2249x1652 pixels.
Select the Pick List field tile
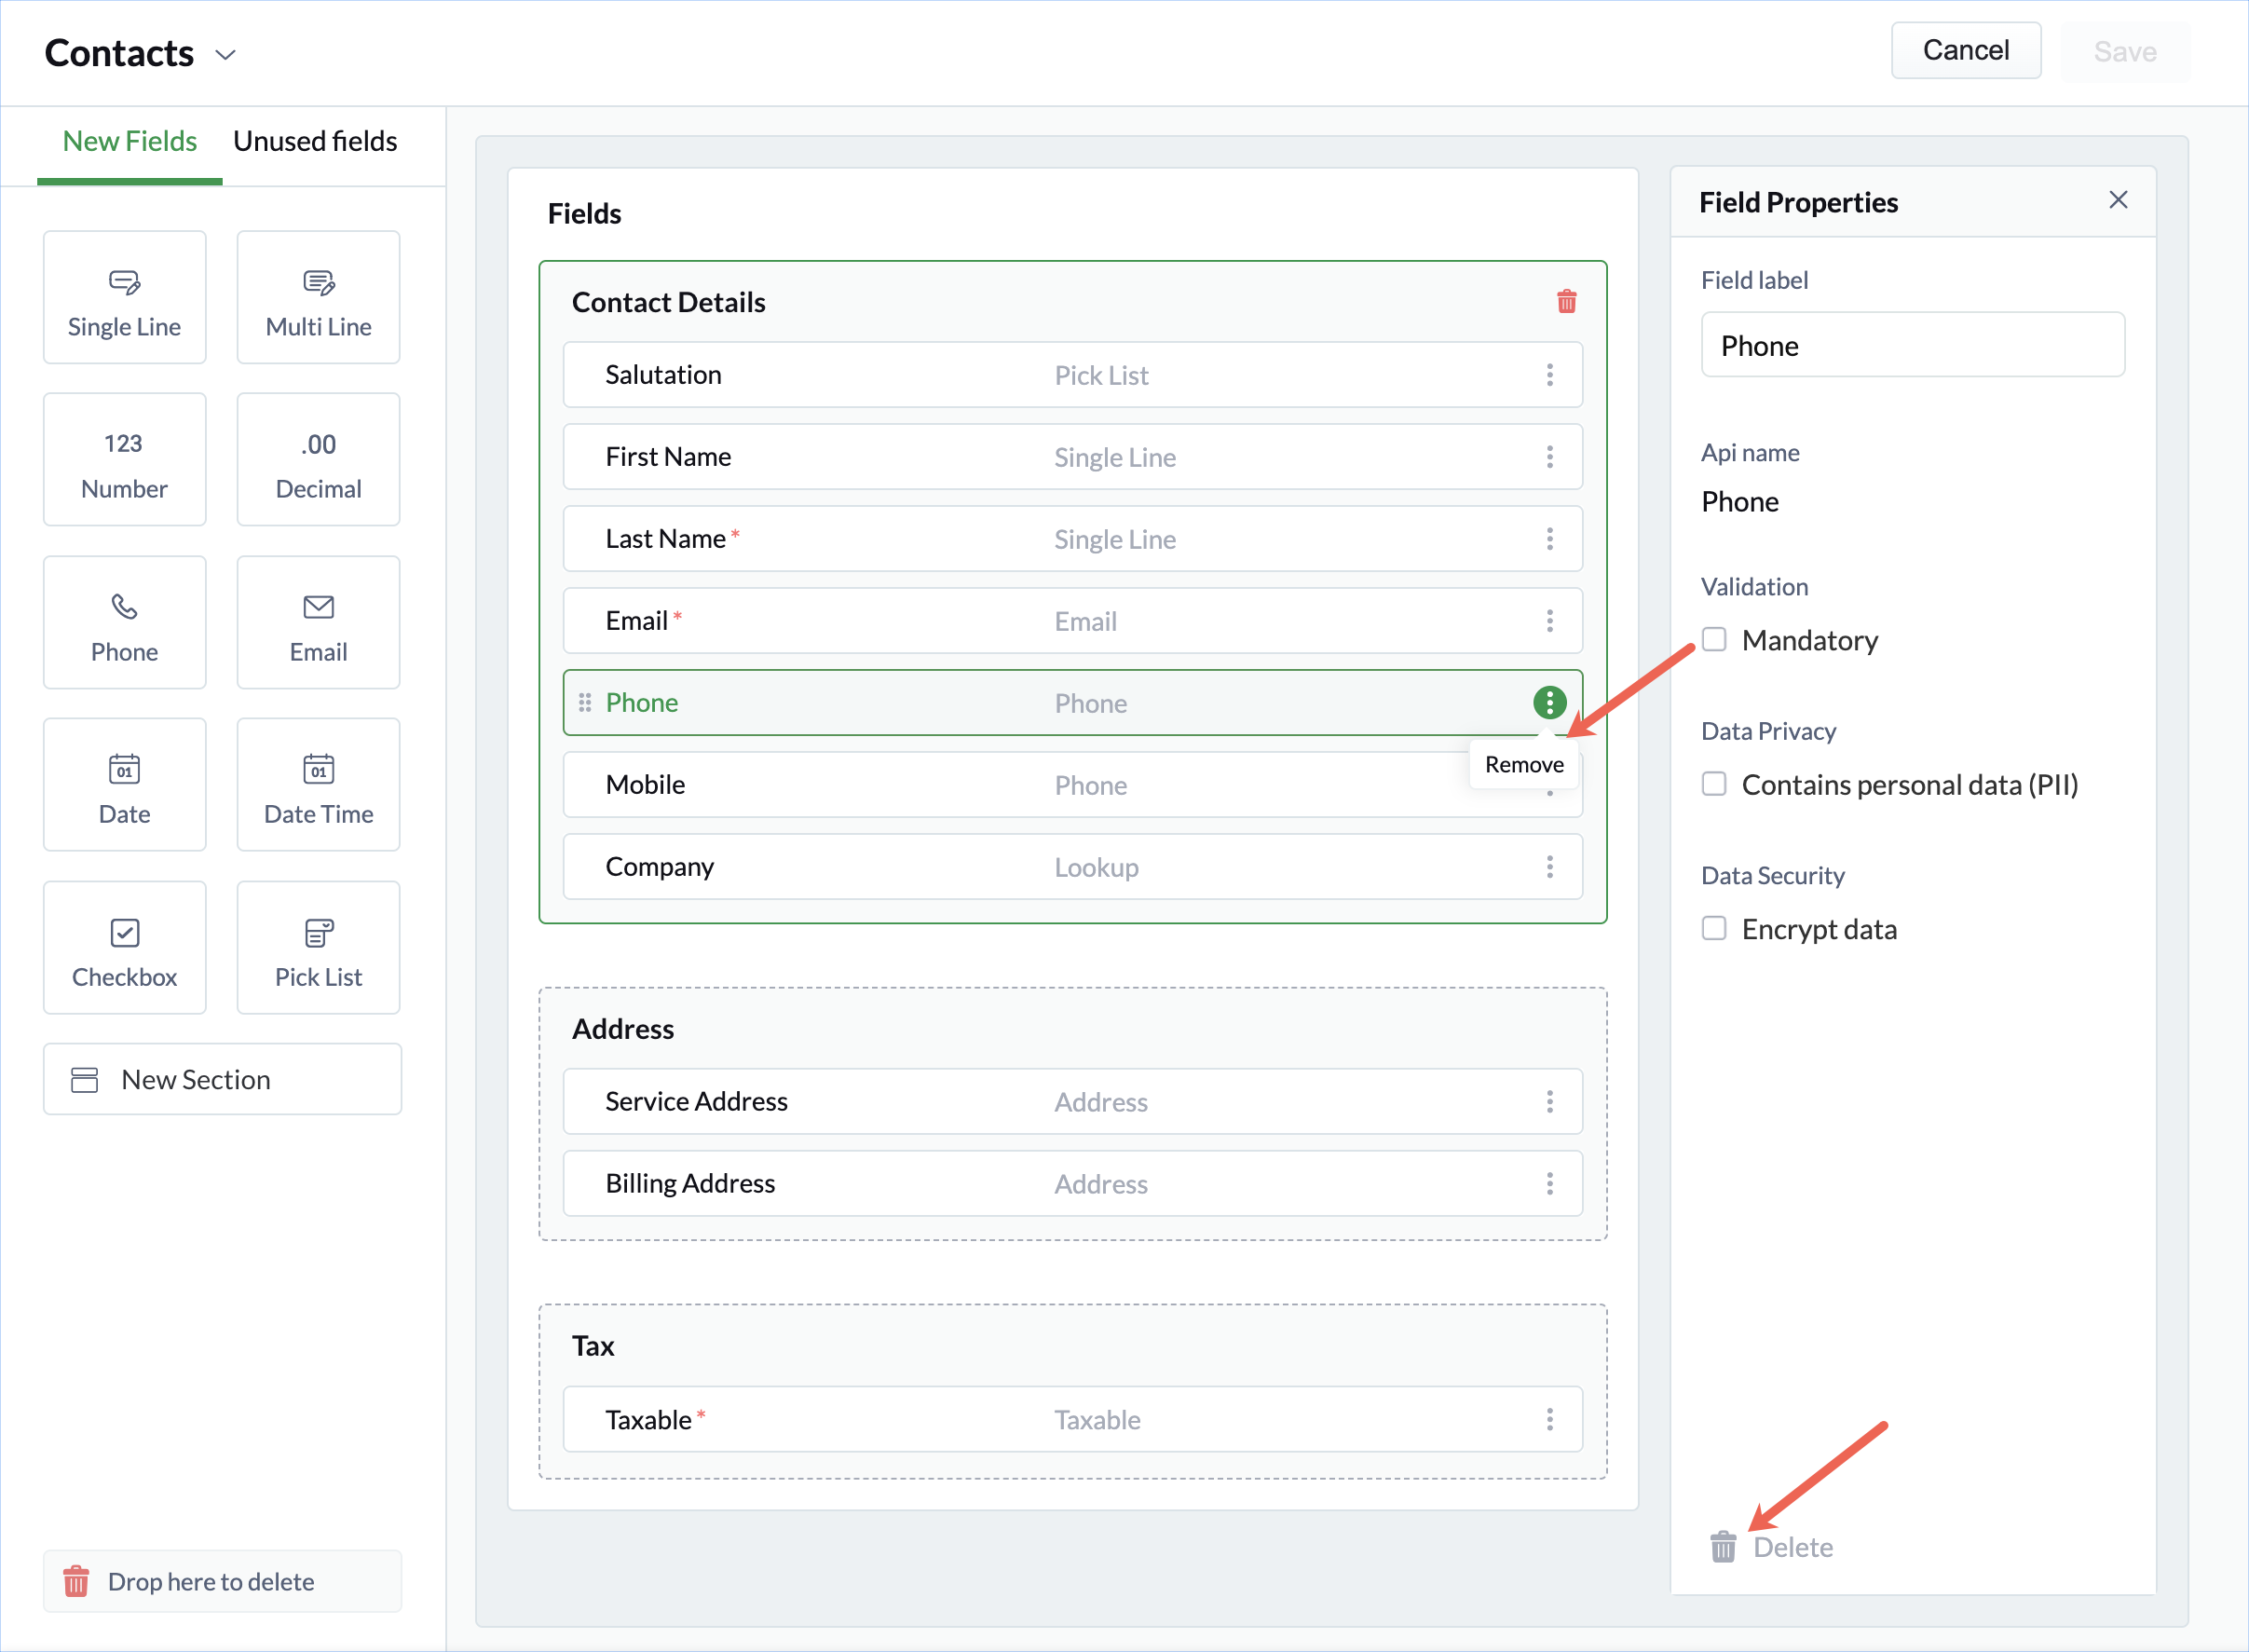click(x=318, y=948)
